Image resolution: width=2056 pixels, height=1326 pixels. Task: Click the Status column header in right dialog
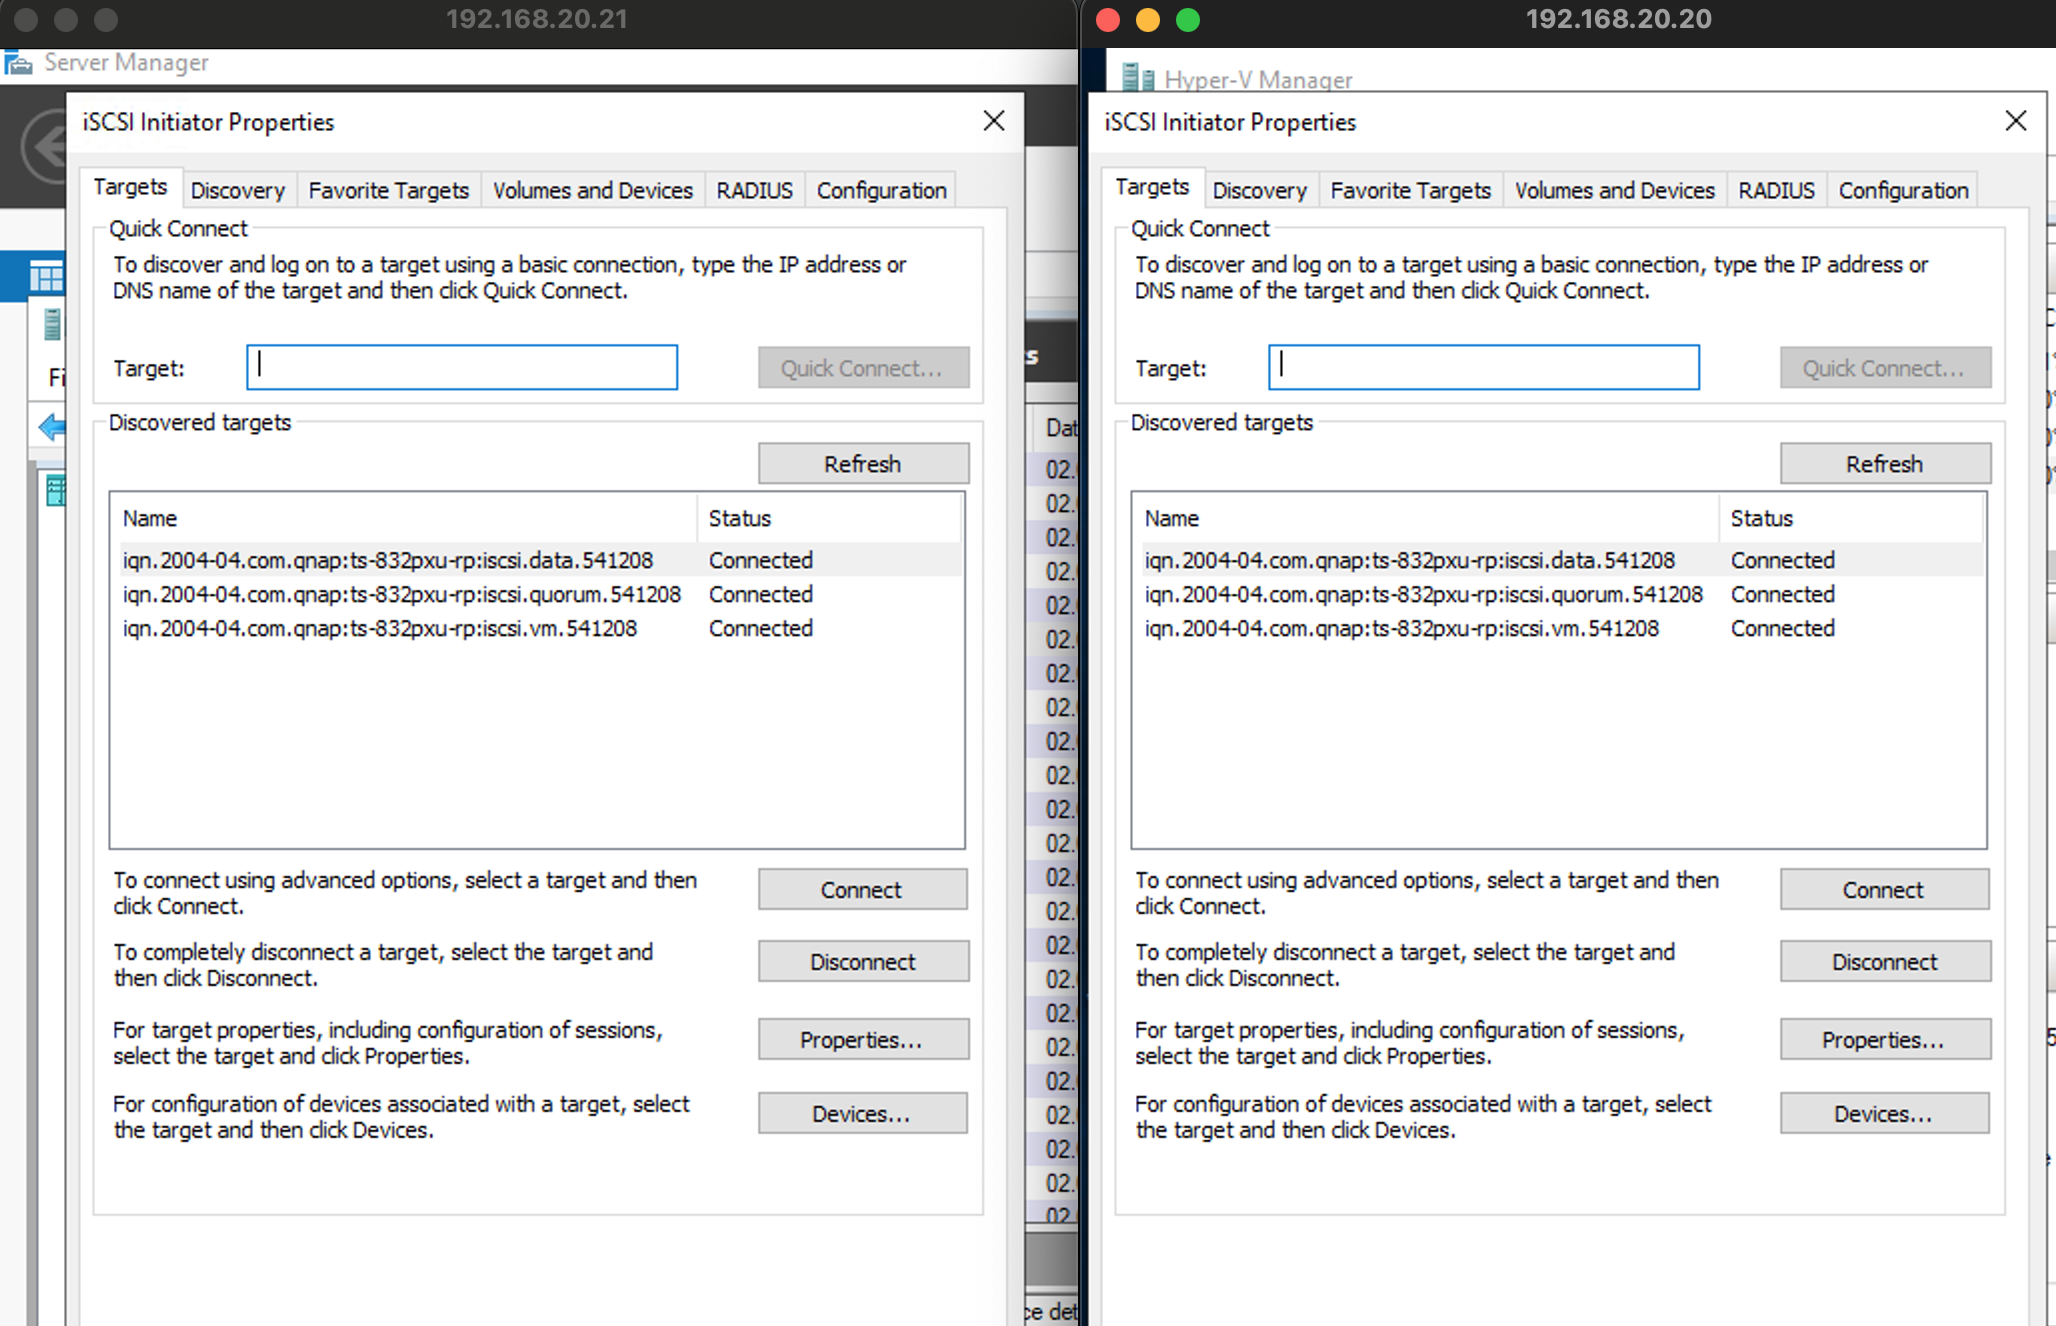click(x=1851, y=518)
